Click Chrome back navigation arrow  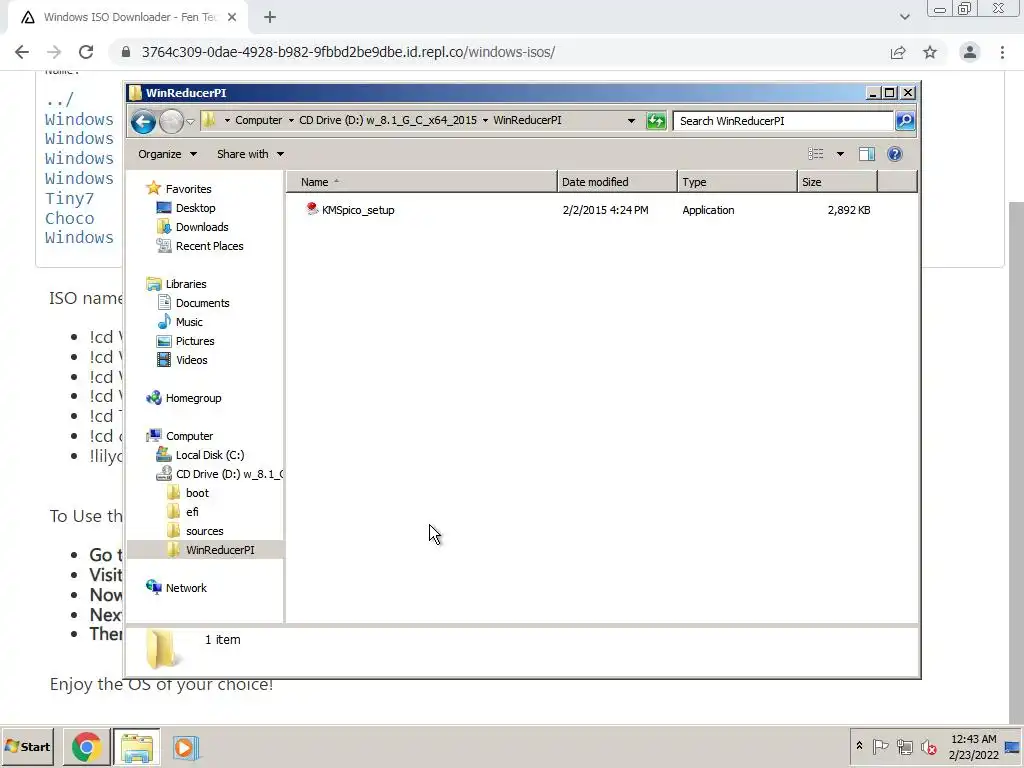click(22, 52)
